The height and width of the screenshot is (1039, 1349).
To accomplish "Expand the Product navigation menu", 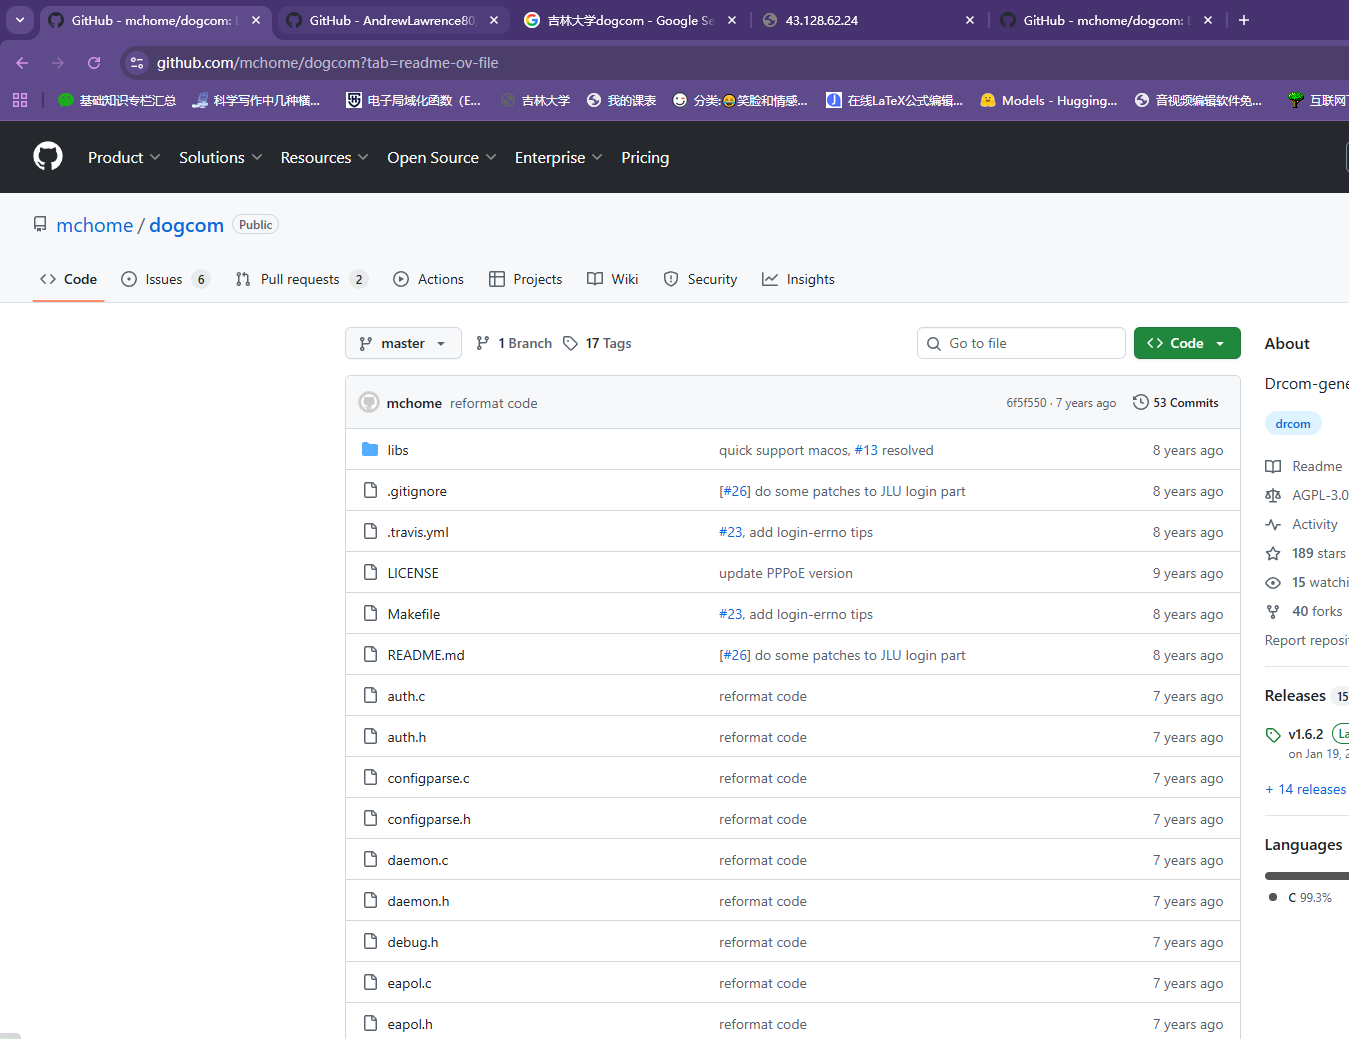I will (x=123, y=158).
